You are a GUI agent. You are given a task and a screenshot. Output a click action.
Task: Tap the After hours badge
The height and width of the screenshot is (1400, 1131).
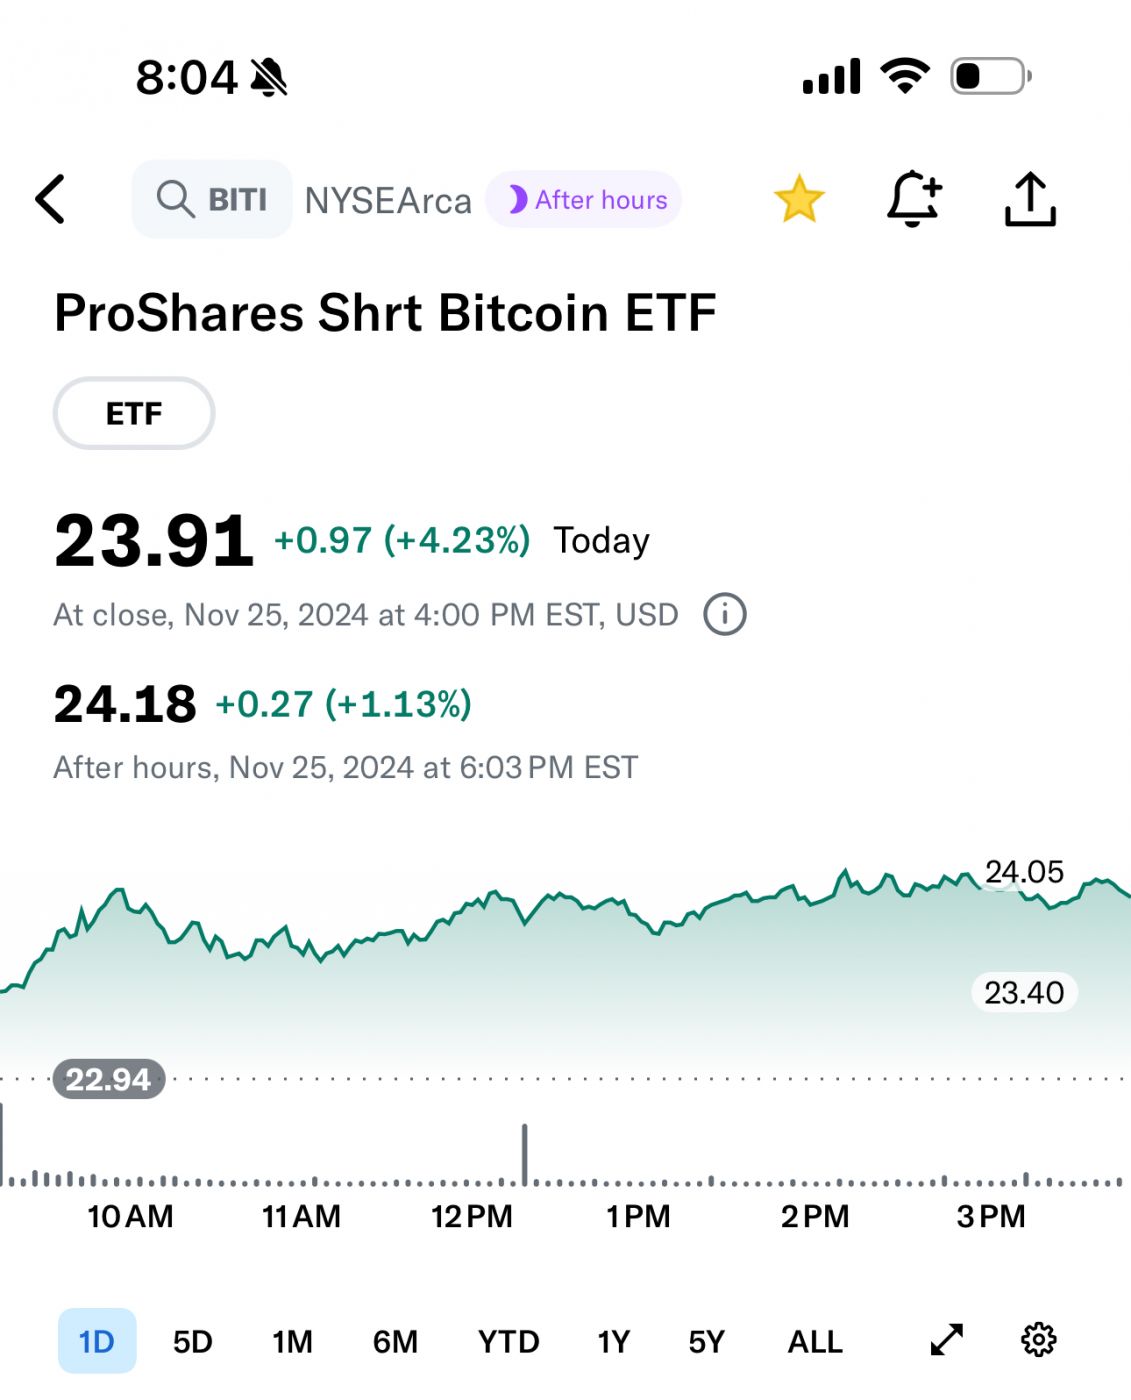click(584, 200)
